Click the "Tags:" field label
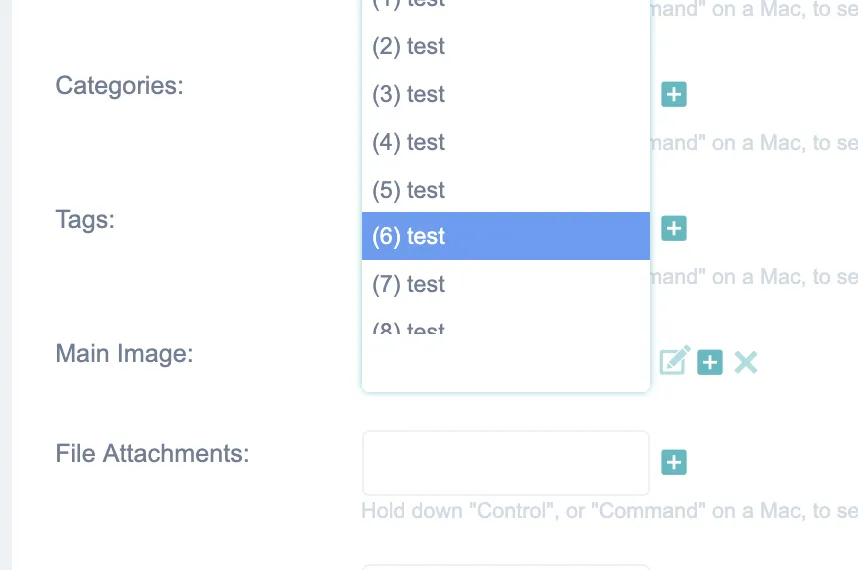 point(85,220)
